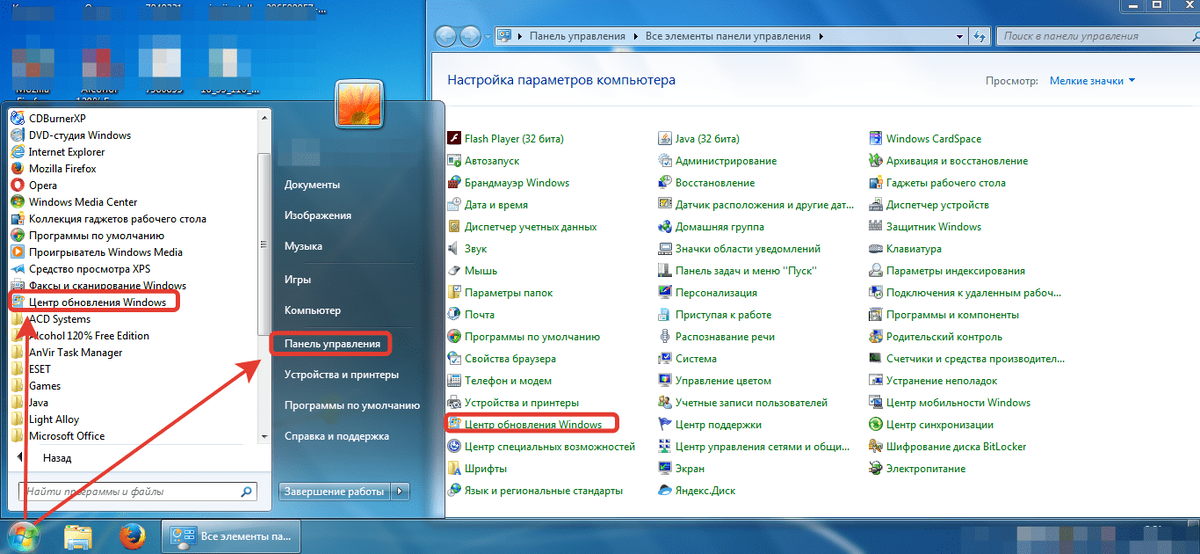Click the Завершение работы button
This screenshot has width=1200, height=554.
[x=334, y=491]
